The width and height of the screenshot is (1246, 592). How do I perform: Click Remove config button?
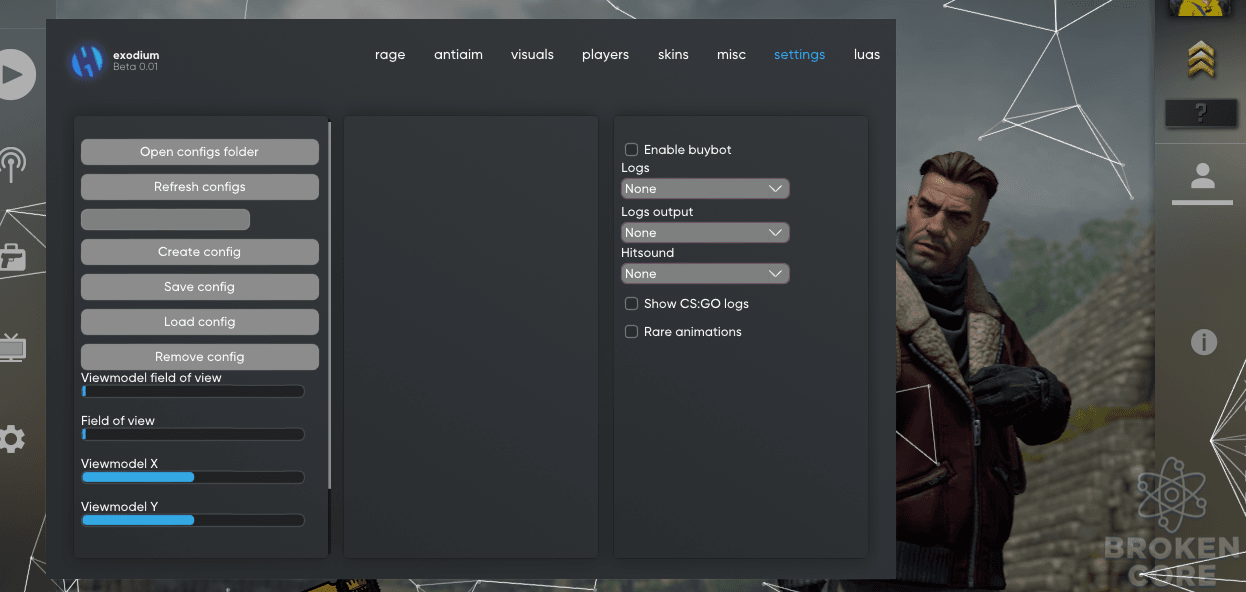(x=200, y=357)
